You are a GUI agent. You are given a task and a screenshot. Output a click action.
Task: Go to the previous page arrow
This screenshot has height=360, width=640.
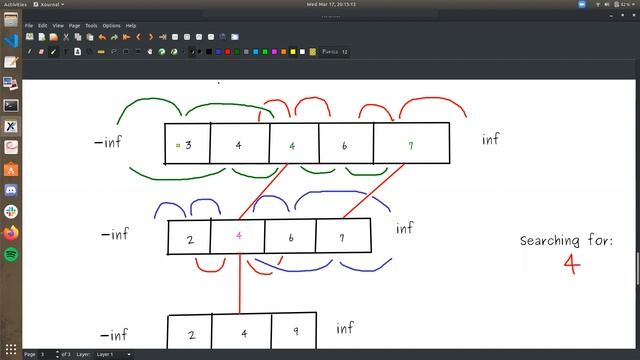[x=138, y=37]
